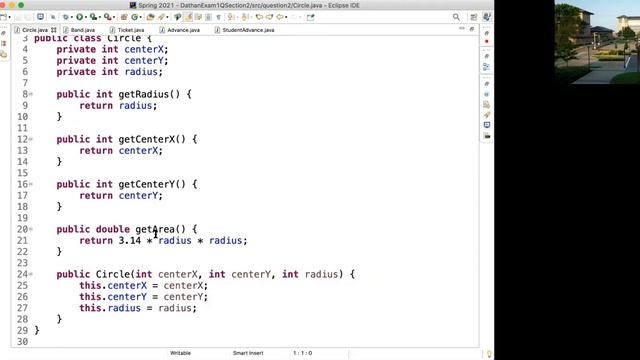Click the New Java Package icon
Viewport: 640px width, 360px height.
[124, 17]
